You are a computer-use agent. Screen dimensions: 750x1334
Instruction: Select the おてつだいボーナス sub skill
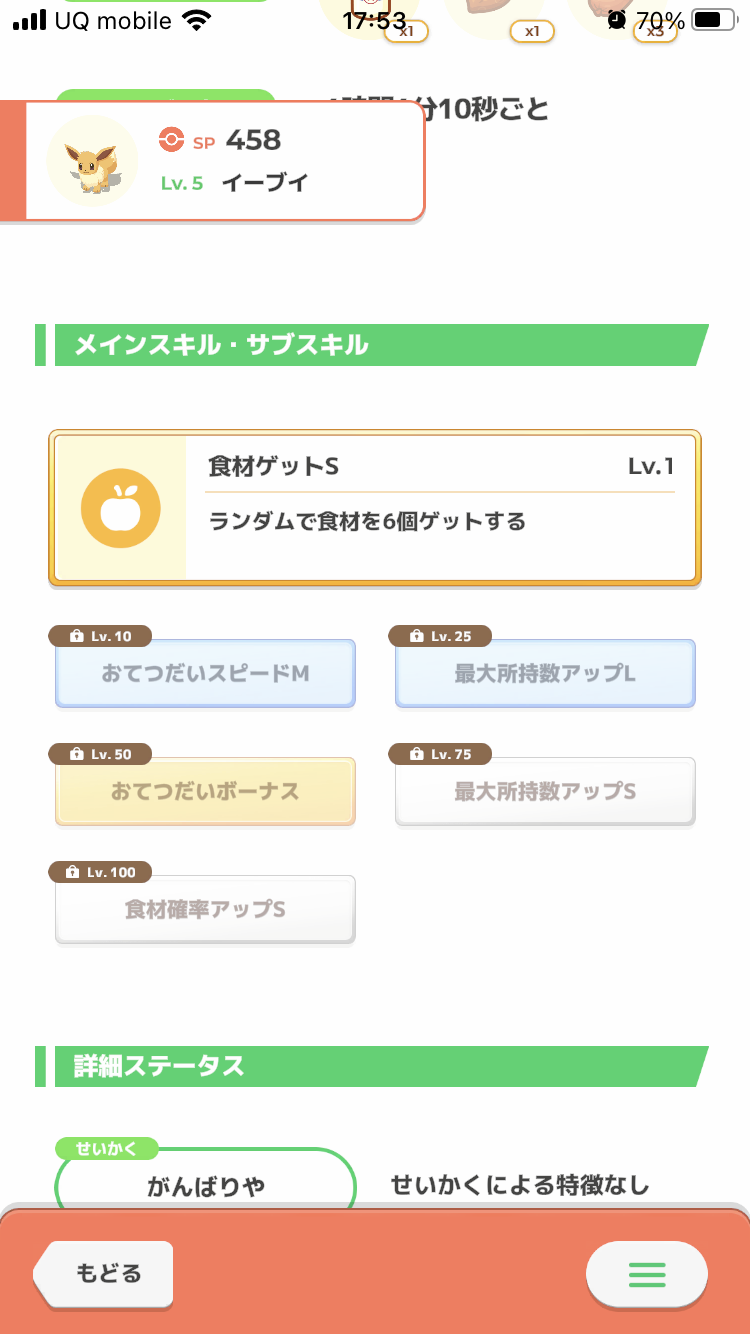(x=205, y=792)
